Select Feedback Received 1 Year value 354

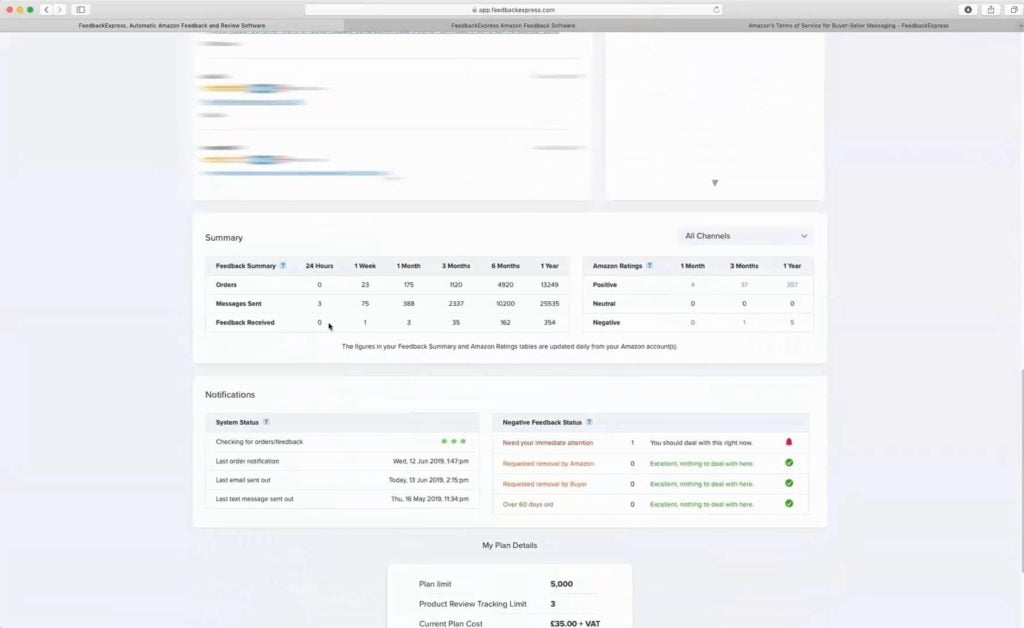pos(549,322)
